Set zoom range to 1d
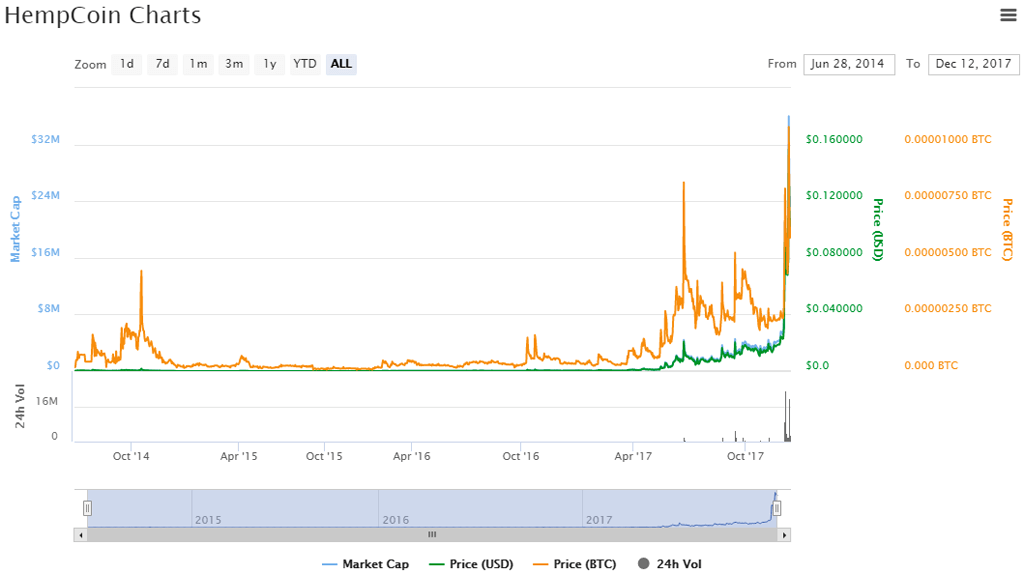The image size is (1024, 574). (127, 64)
